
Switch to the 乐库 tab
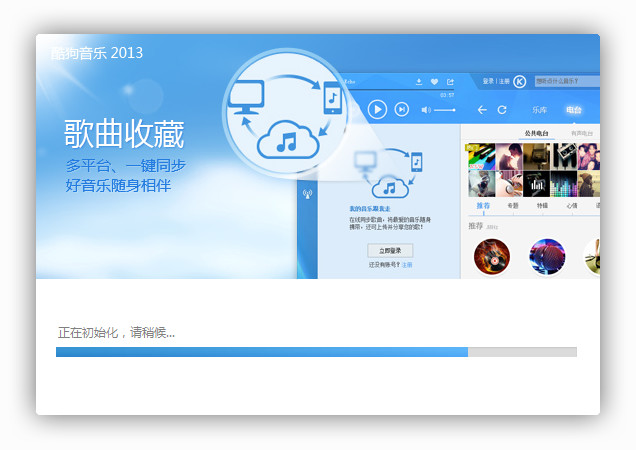pyautogui.click(x=539, y=110)
